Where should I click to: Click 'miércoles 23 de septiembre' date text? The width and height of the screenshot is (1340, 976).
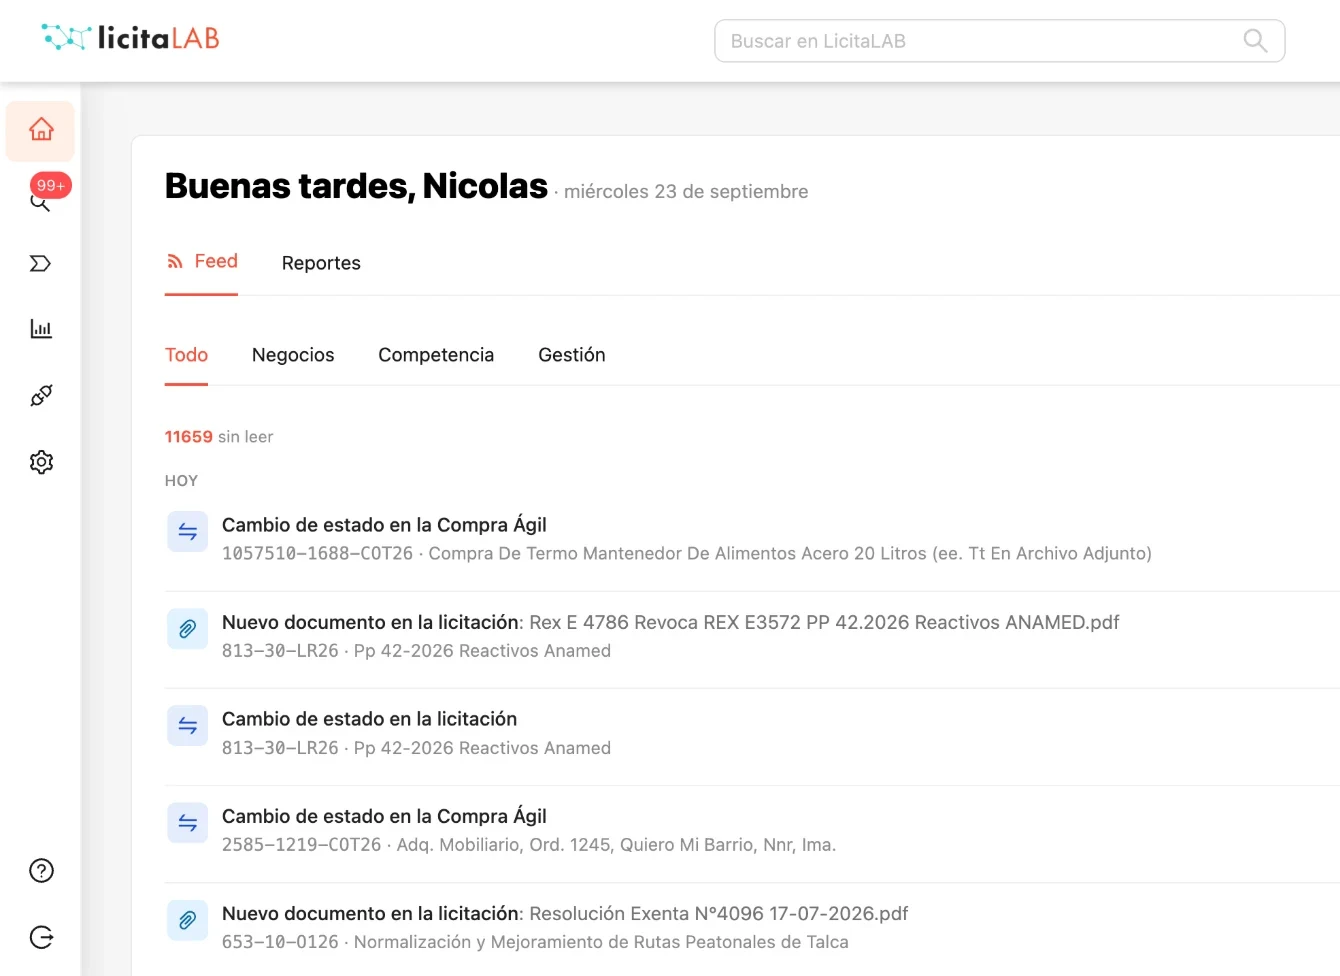pyautogui.click(x=686, y=192)
